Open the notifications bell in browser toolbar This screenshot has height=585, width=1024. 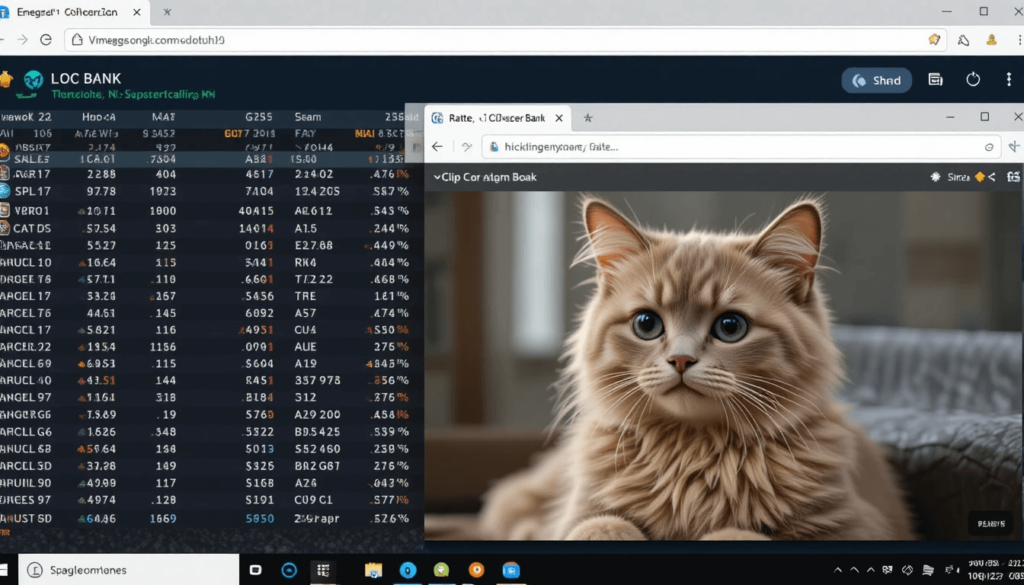click(x=963, y=40)
